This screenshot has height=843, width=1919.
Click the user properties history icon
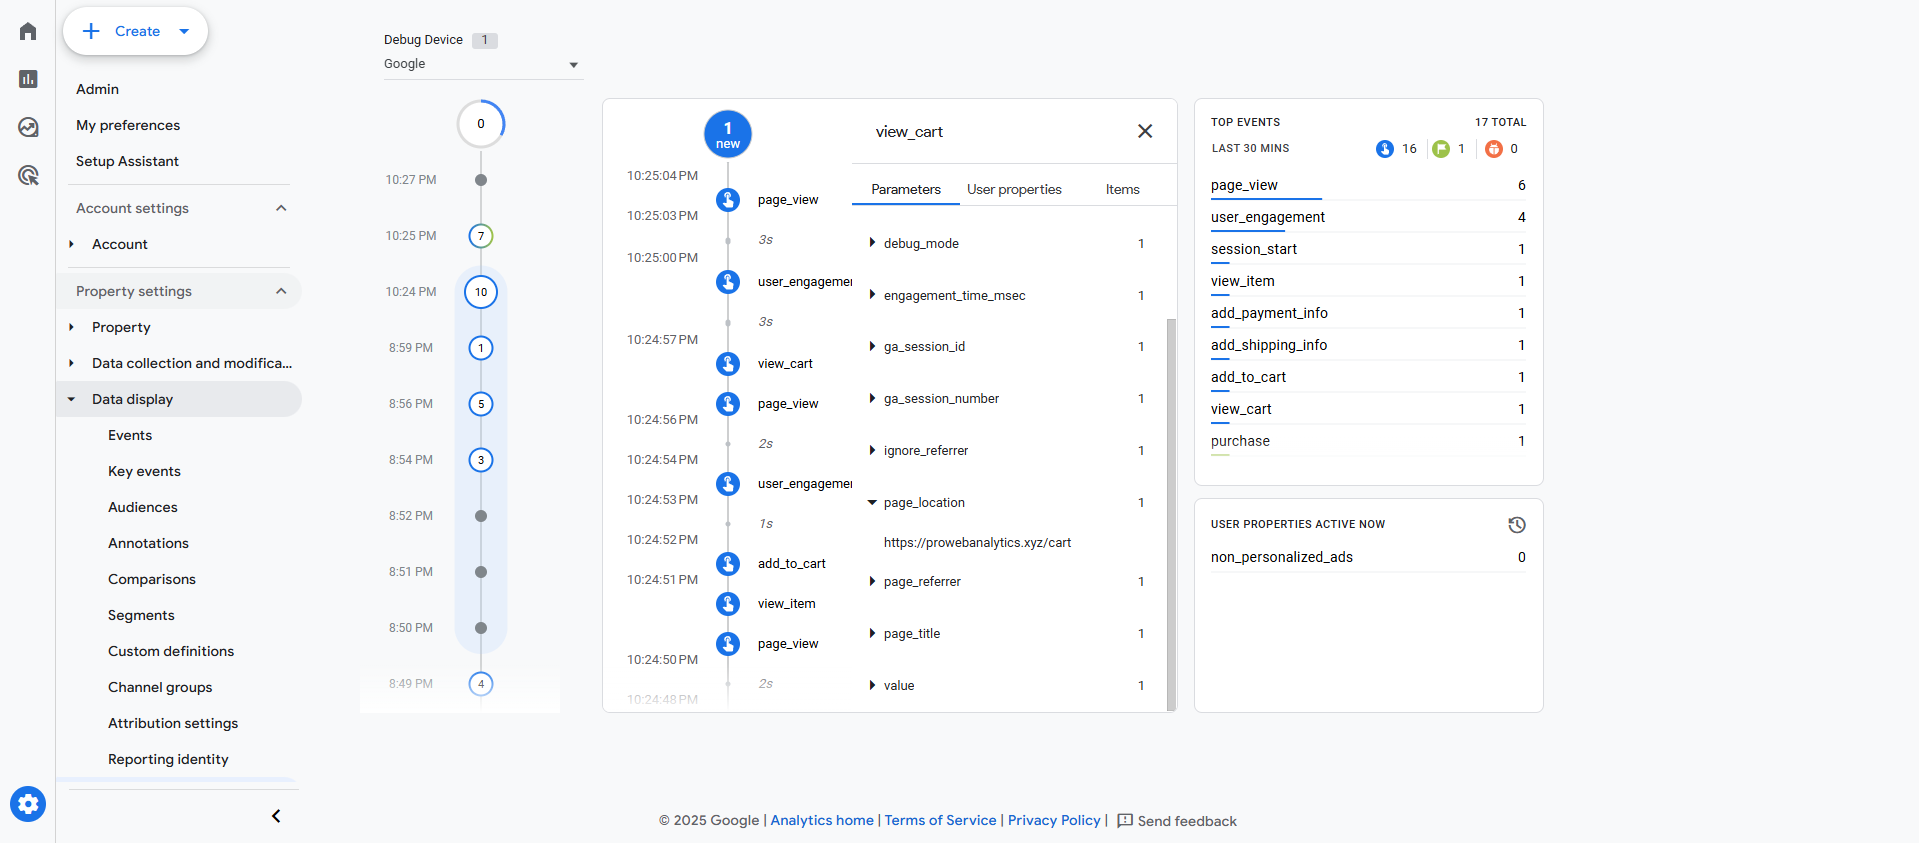[1516, 525]
